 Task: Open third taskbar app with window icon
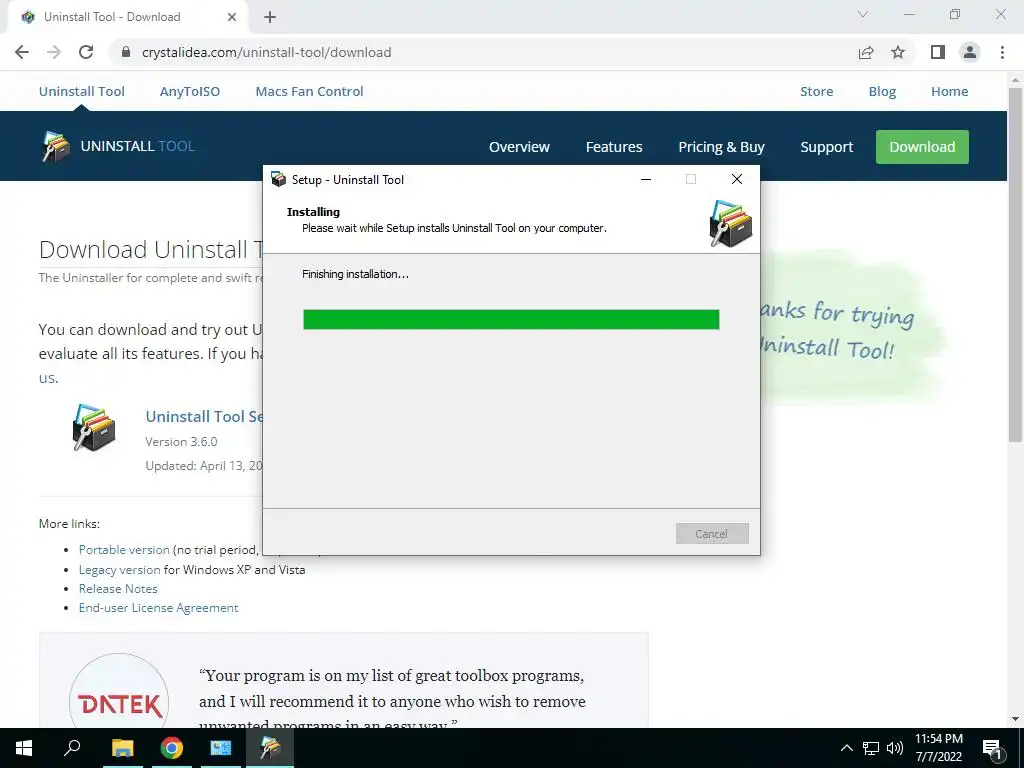pos(221,748)
